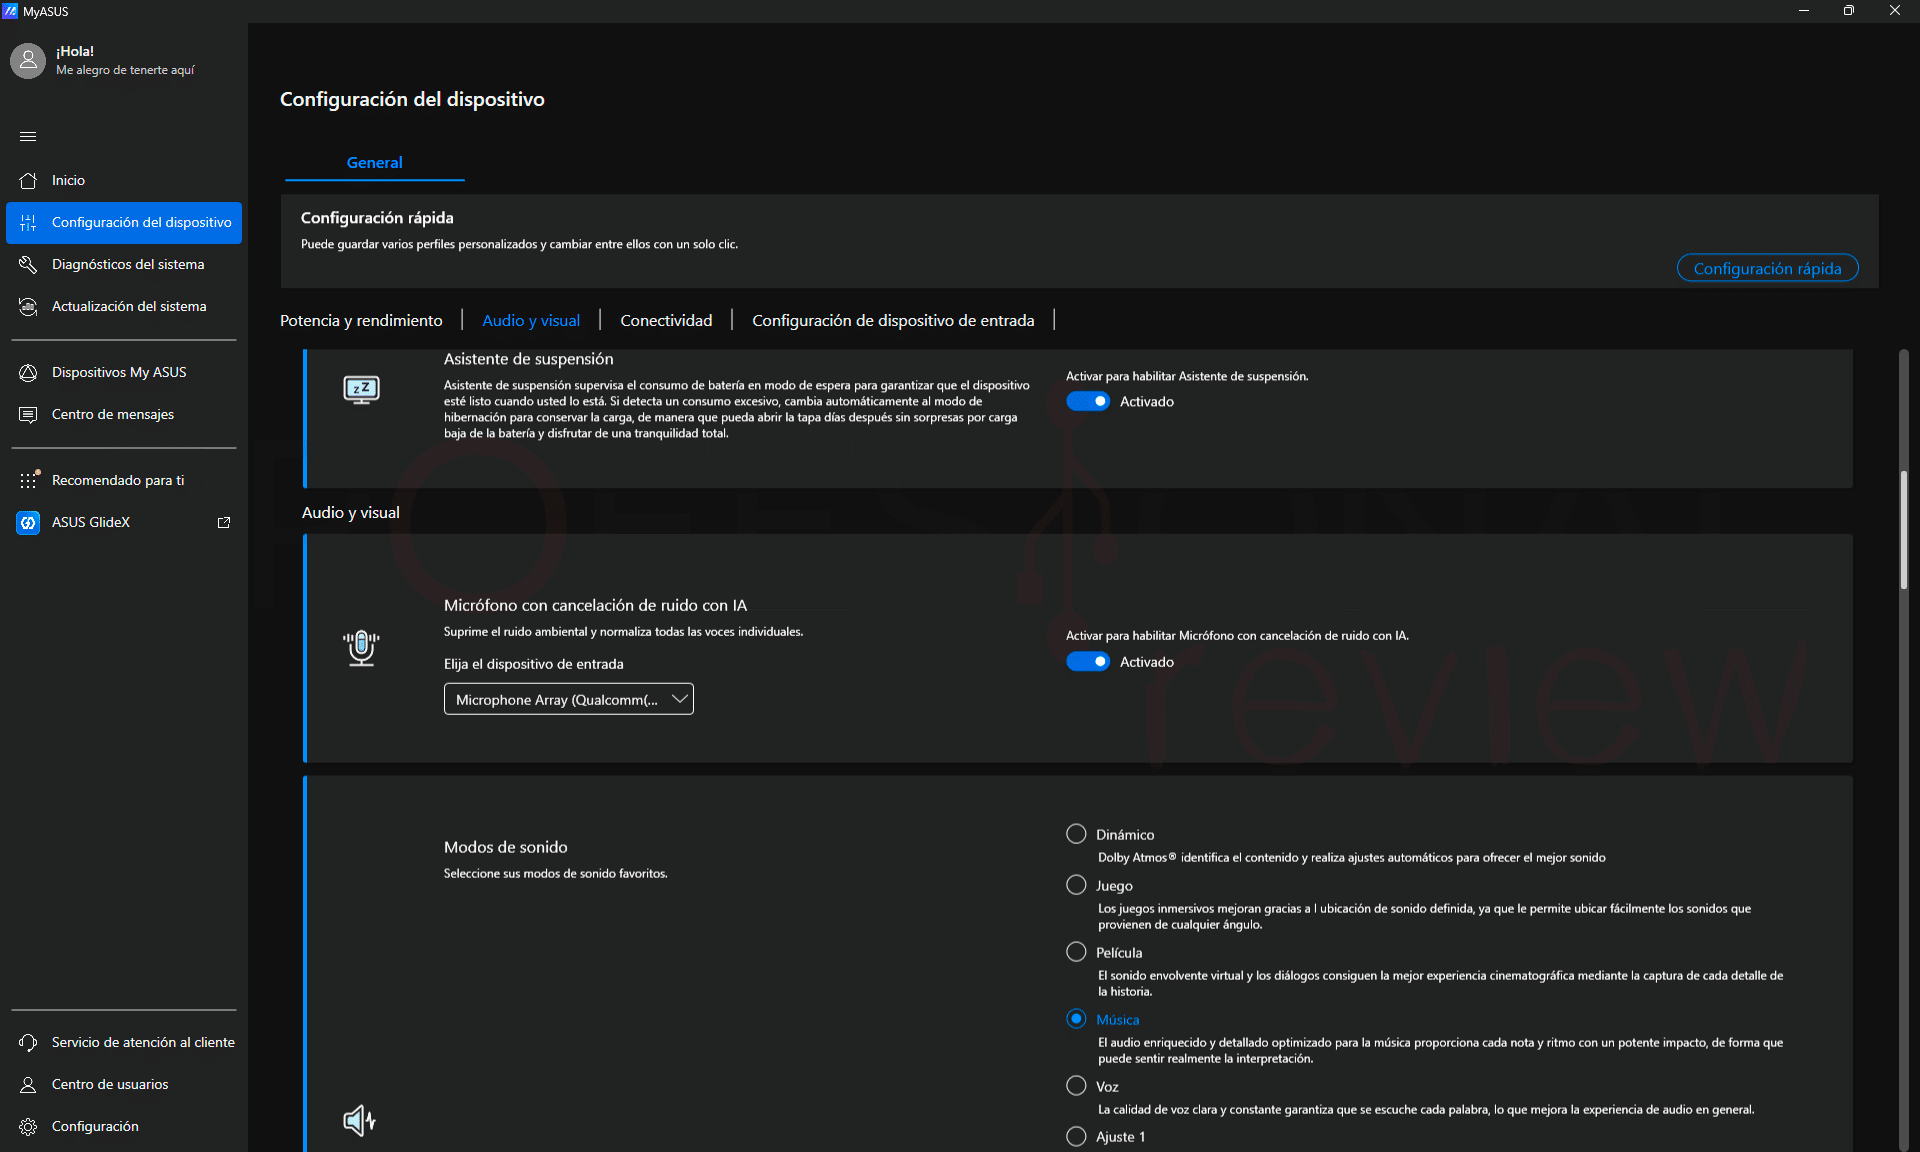
Task: Click the Servicio de atención al cliente headset icon
Action: click(28, 1043)
